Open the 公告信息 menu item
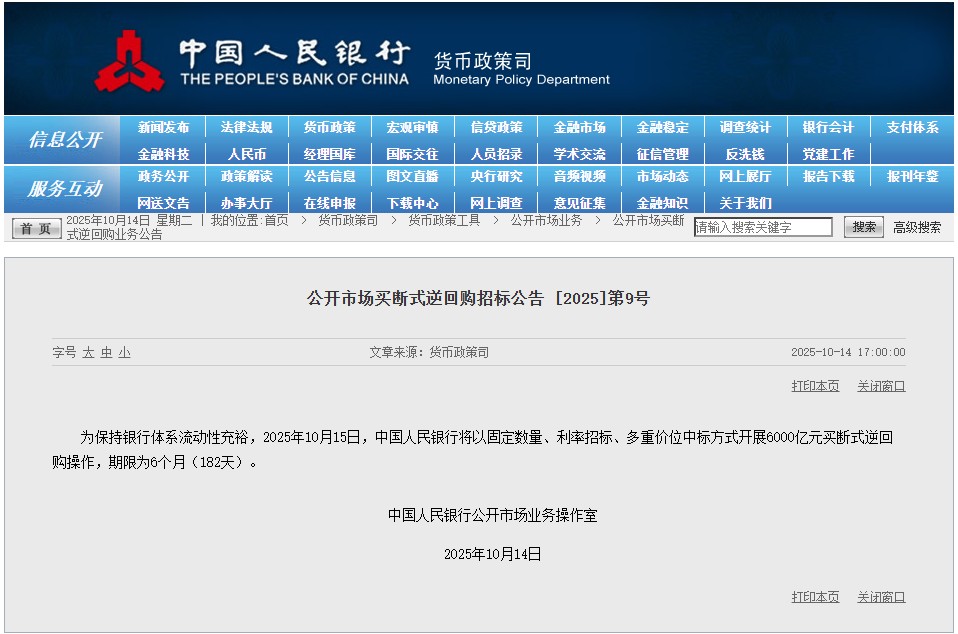958x634 pixels. [x=329, y=176]
